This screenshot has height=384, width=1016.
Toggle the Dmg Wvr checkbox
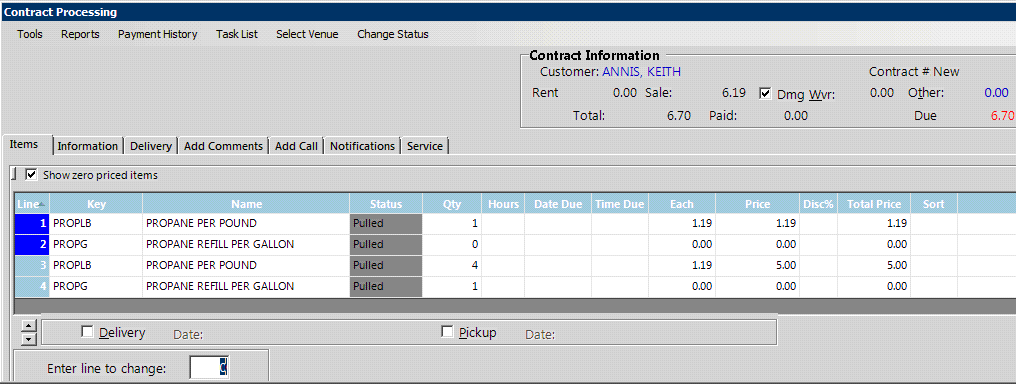pos(765,94)
